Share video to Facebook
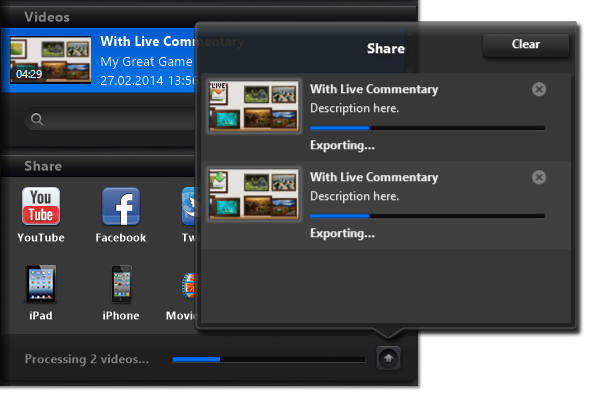The image size is (590, 395). 121,206
